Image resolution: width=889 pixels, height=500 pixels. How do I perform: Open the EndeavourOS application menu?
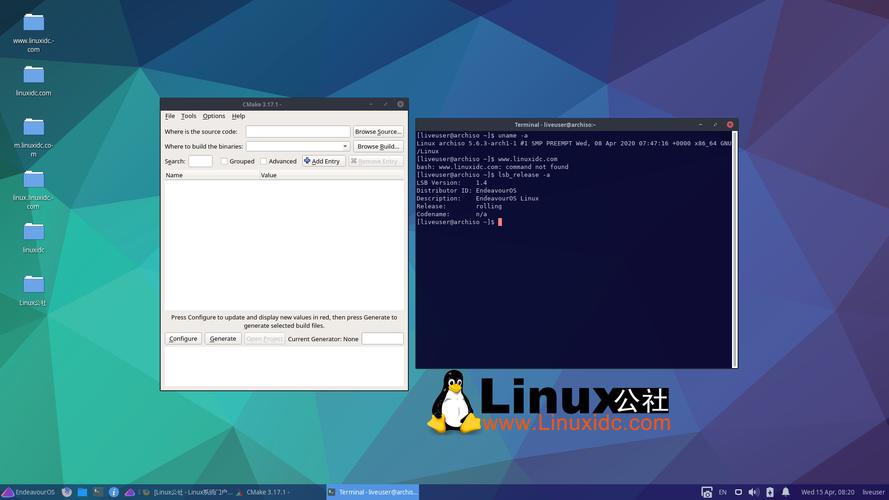[28, 492]
